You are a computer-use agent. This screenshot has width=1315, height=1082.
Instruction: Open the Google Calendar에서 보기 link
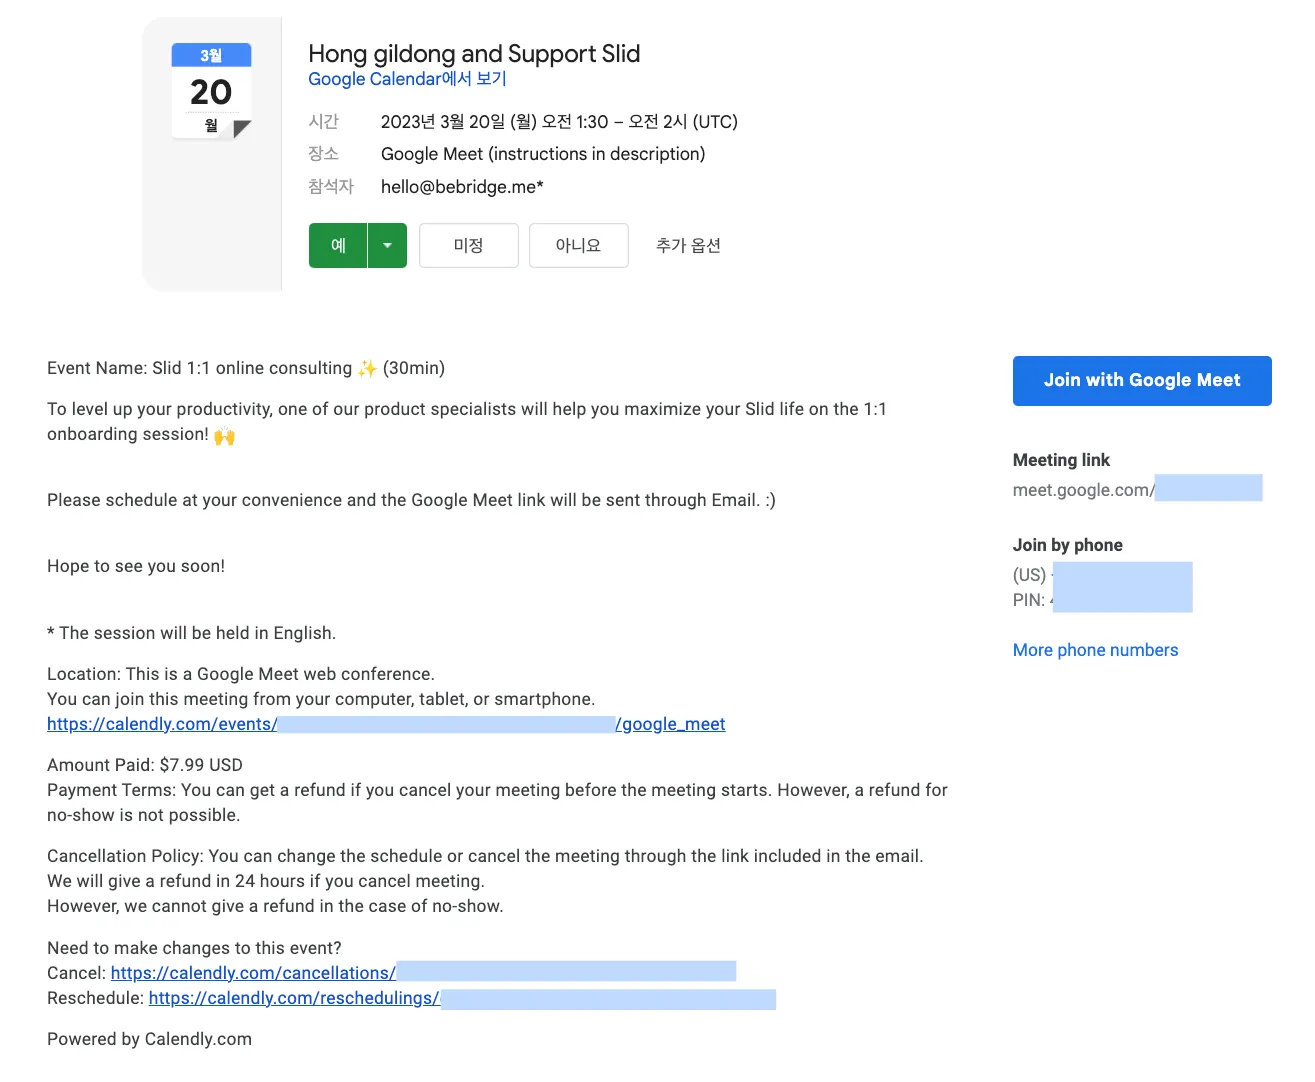click(407, 79)
